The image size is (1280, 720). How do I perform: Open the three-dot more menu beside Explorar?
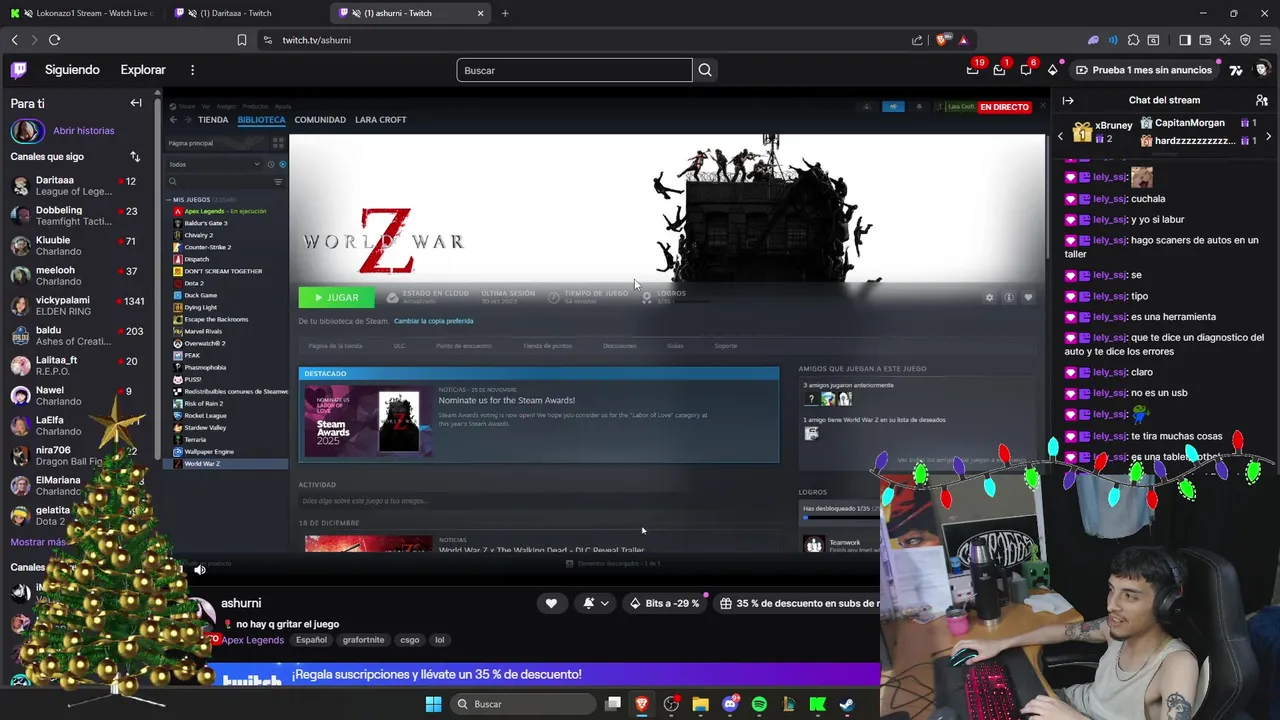pyautogui.click(x=192, y=70)
